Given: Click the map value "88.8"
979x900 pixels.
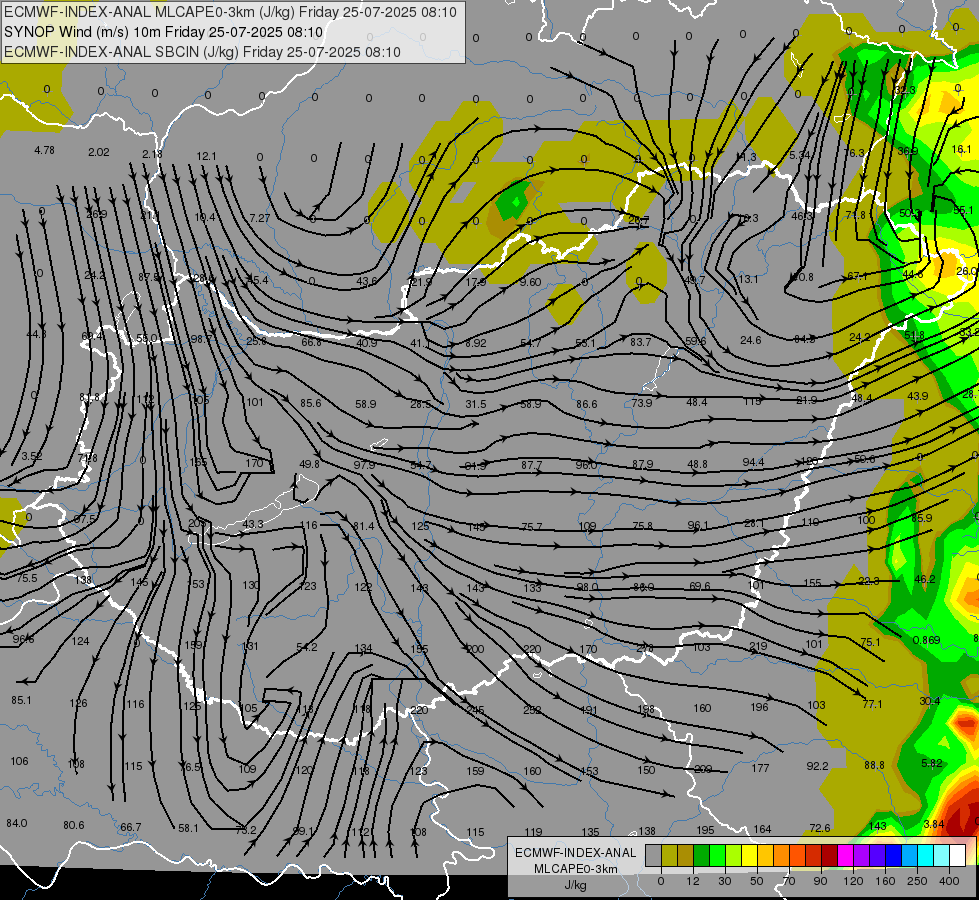Looking at the screenshot, I should coord(874,765).
